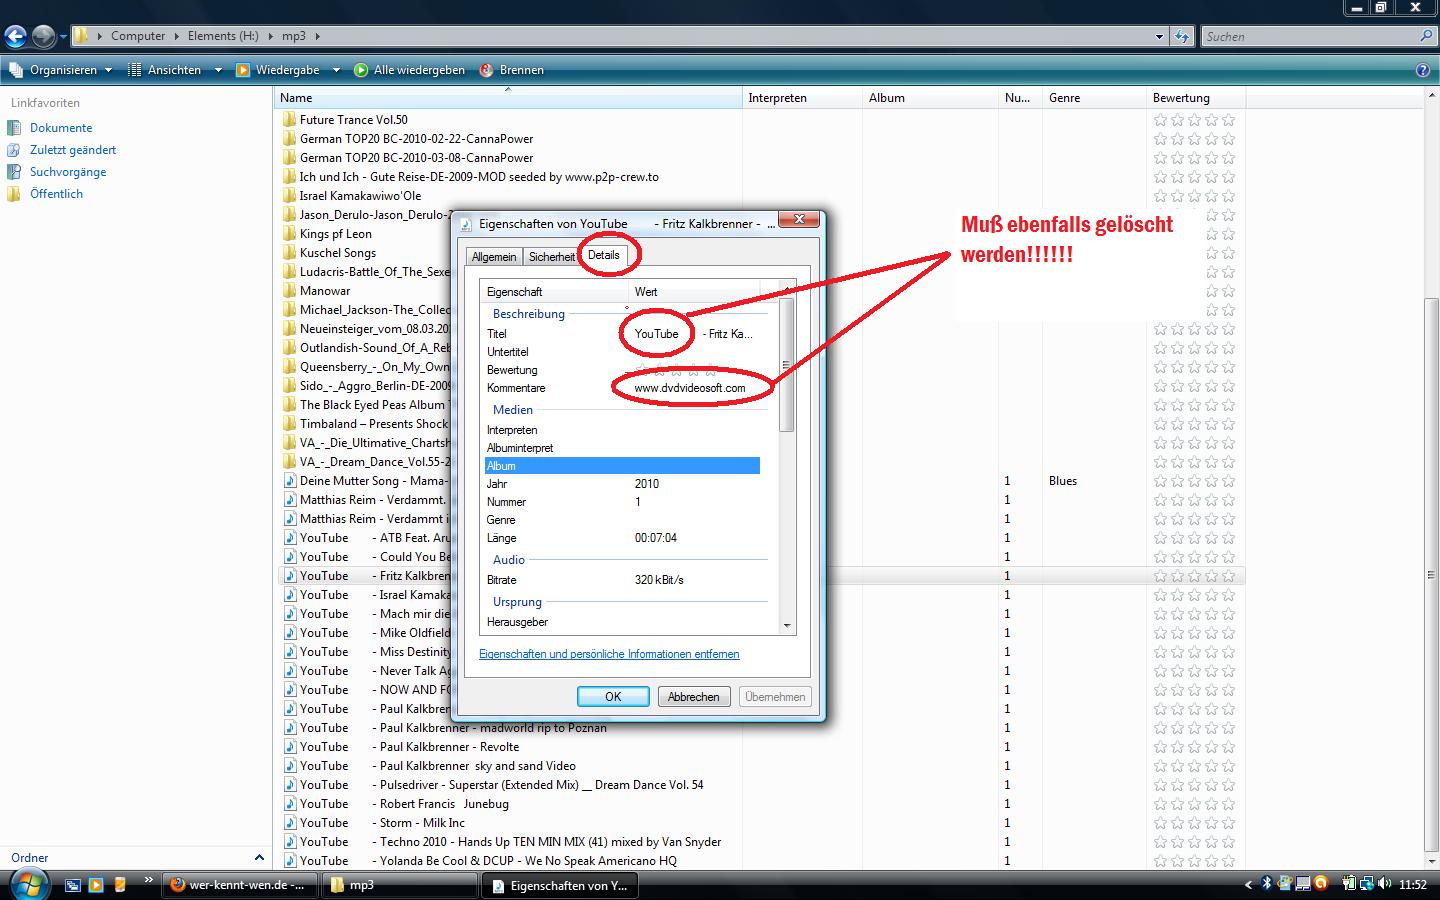The width and height of the screenshot is (1440, 900).
Task: Select Suchvorgänge favorite link
Action: pyautogui.click(x=67, y=172)
